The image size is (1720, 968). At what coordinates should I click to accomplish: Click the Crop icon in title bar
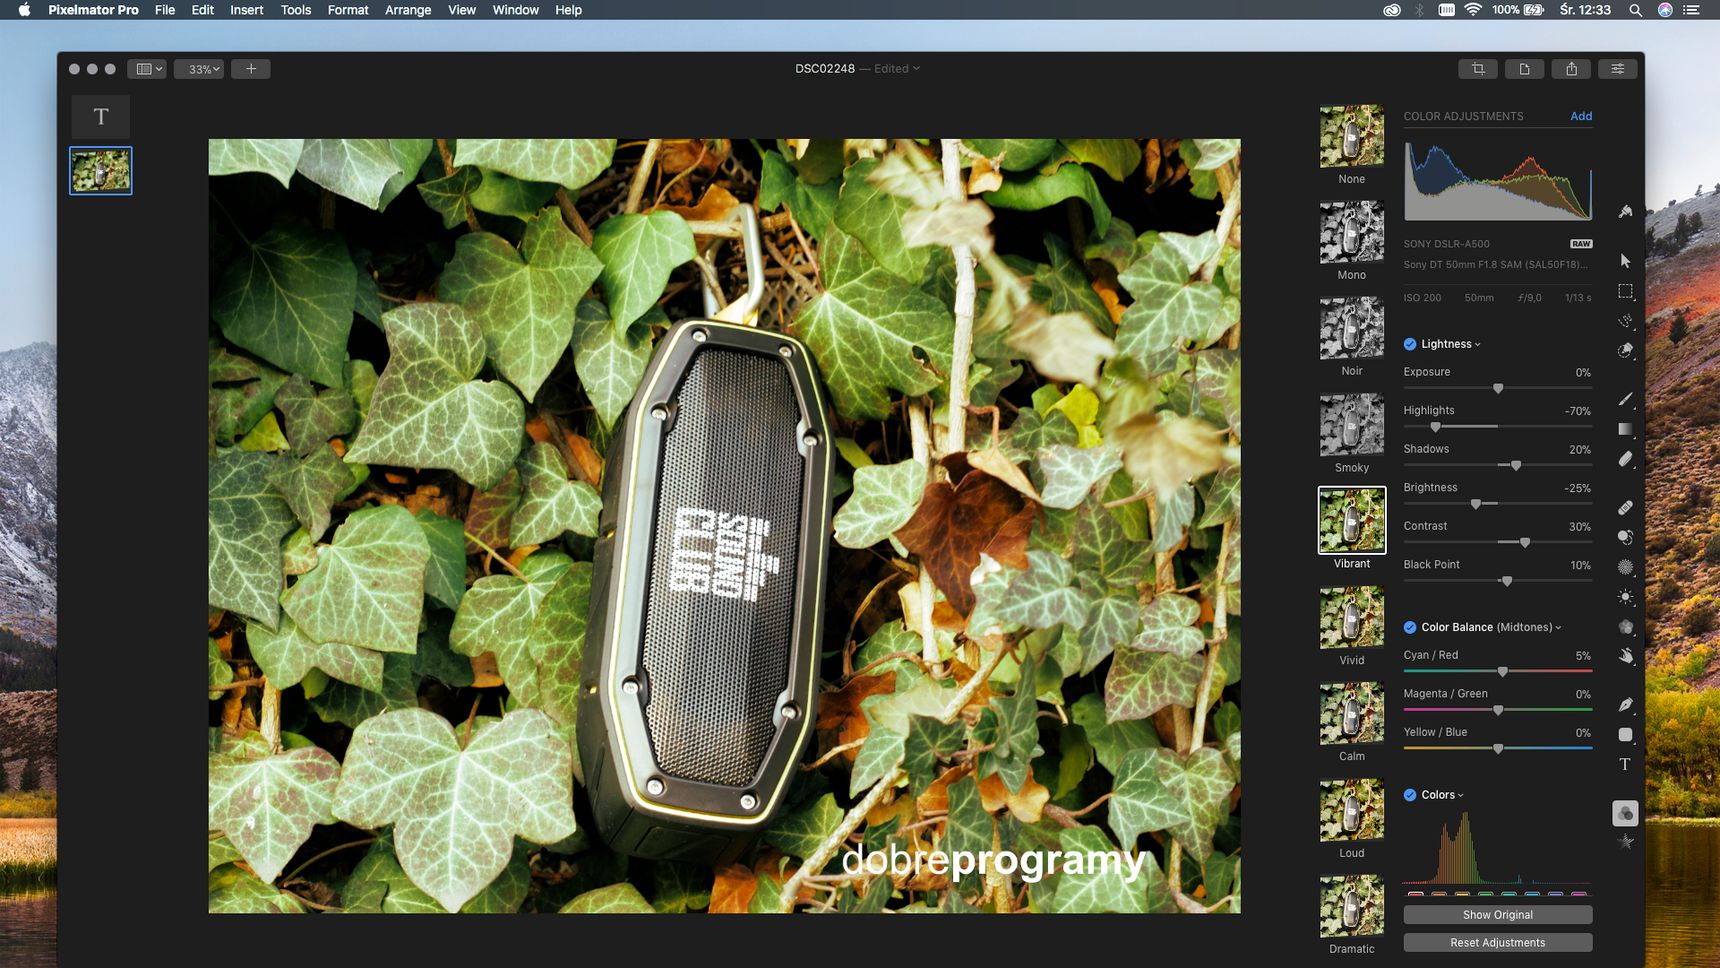[1478, 69]
